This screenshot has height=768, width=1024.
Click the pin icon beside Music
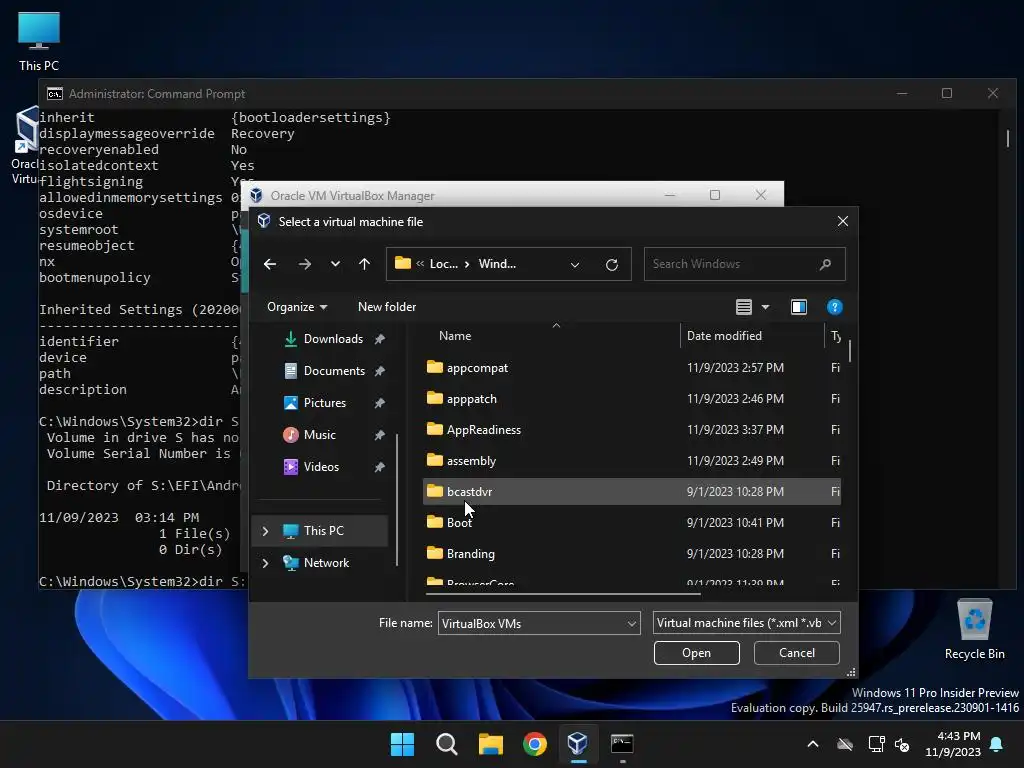pos(379,435)
